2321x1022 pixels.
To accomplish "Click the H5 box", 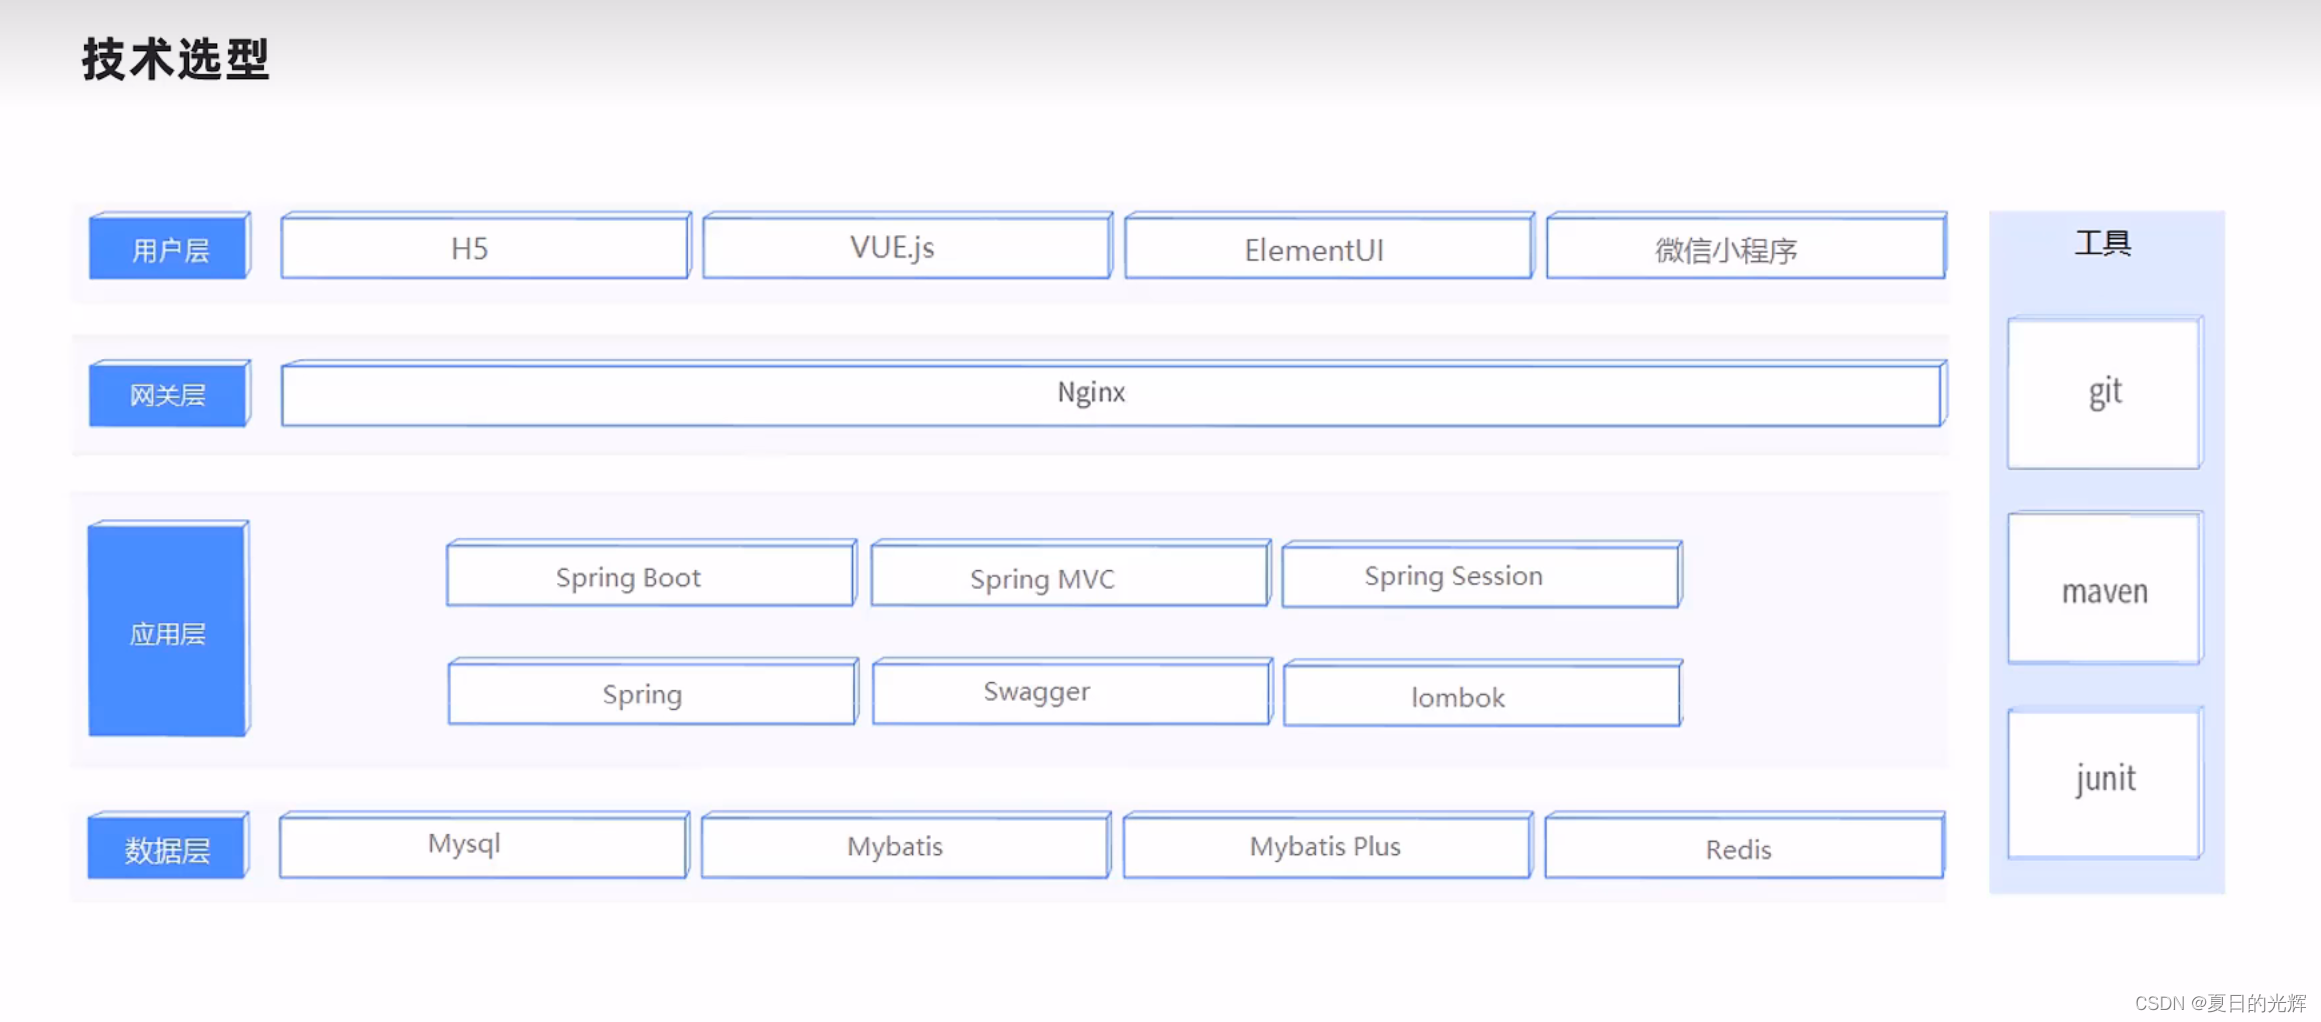I will (x=485, y=246).
